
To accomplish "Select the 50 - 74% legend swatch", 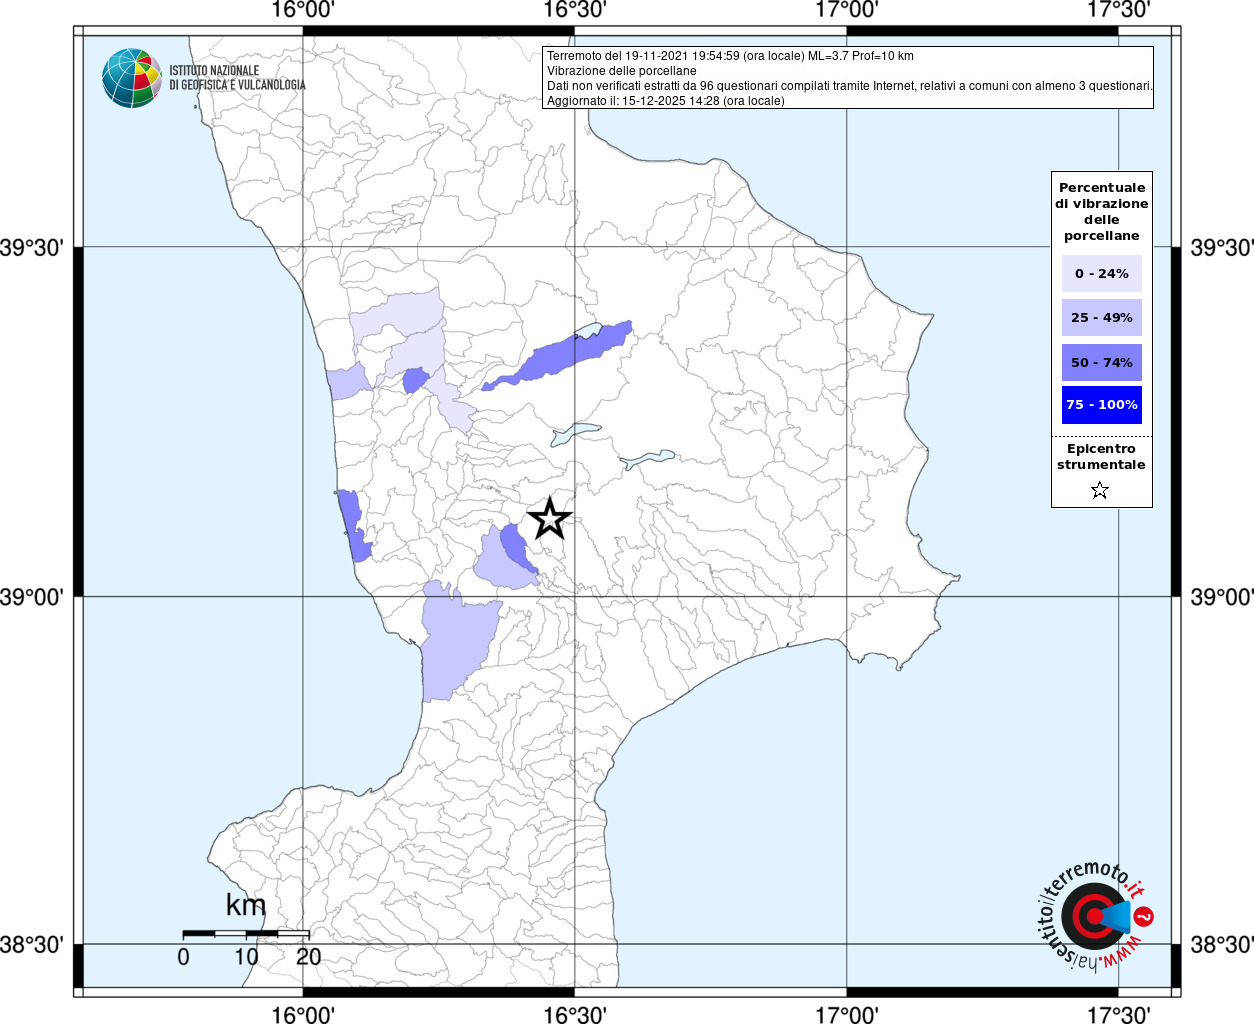I will click(x=1101, y=362).
